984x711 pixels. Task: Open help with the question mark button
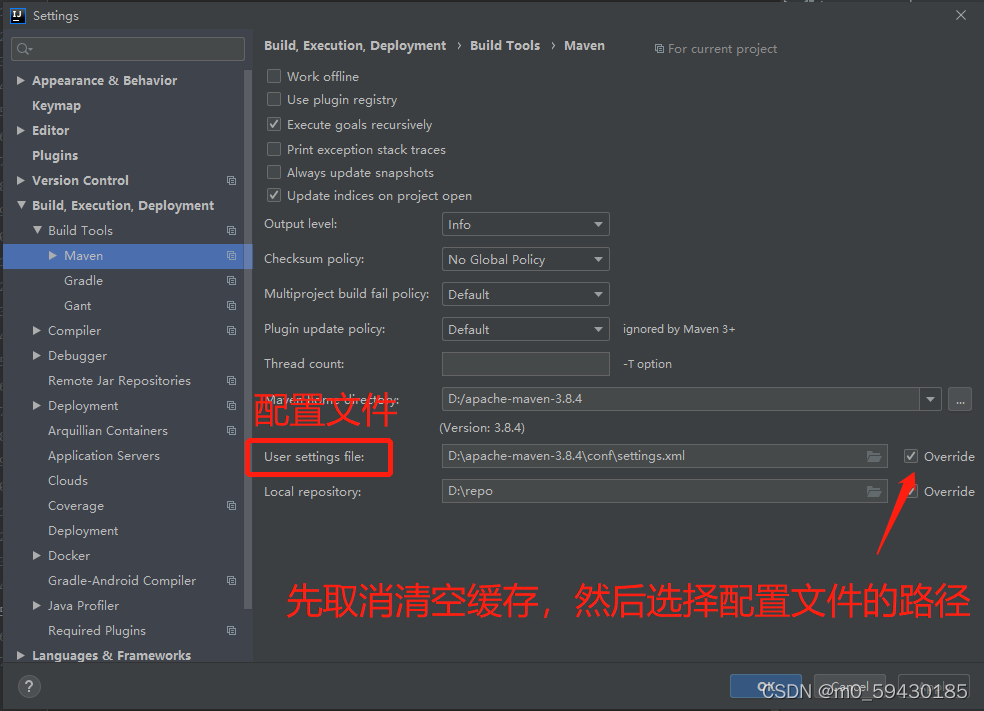[x=29, y=686]
